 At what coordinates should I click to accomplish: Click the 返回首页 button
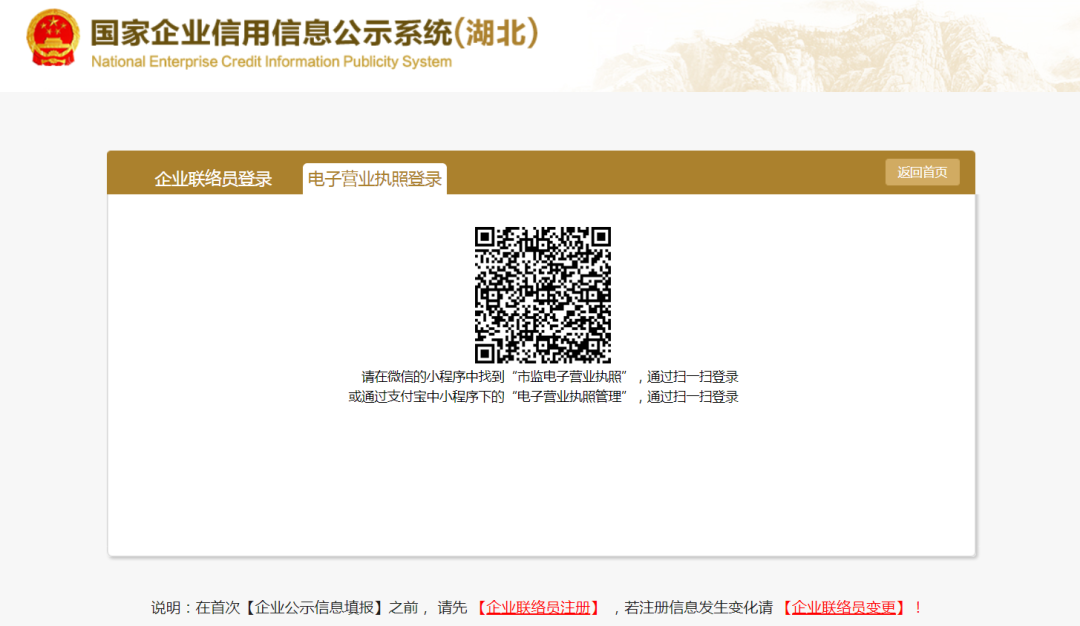[922, 172]
